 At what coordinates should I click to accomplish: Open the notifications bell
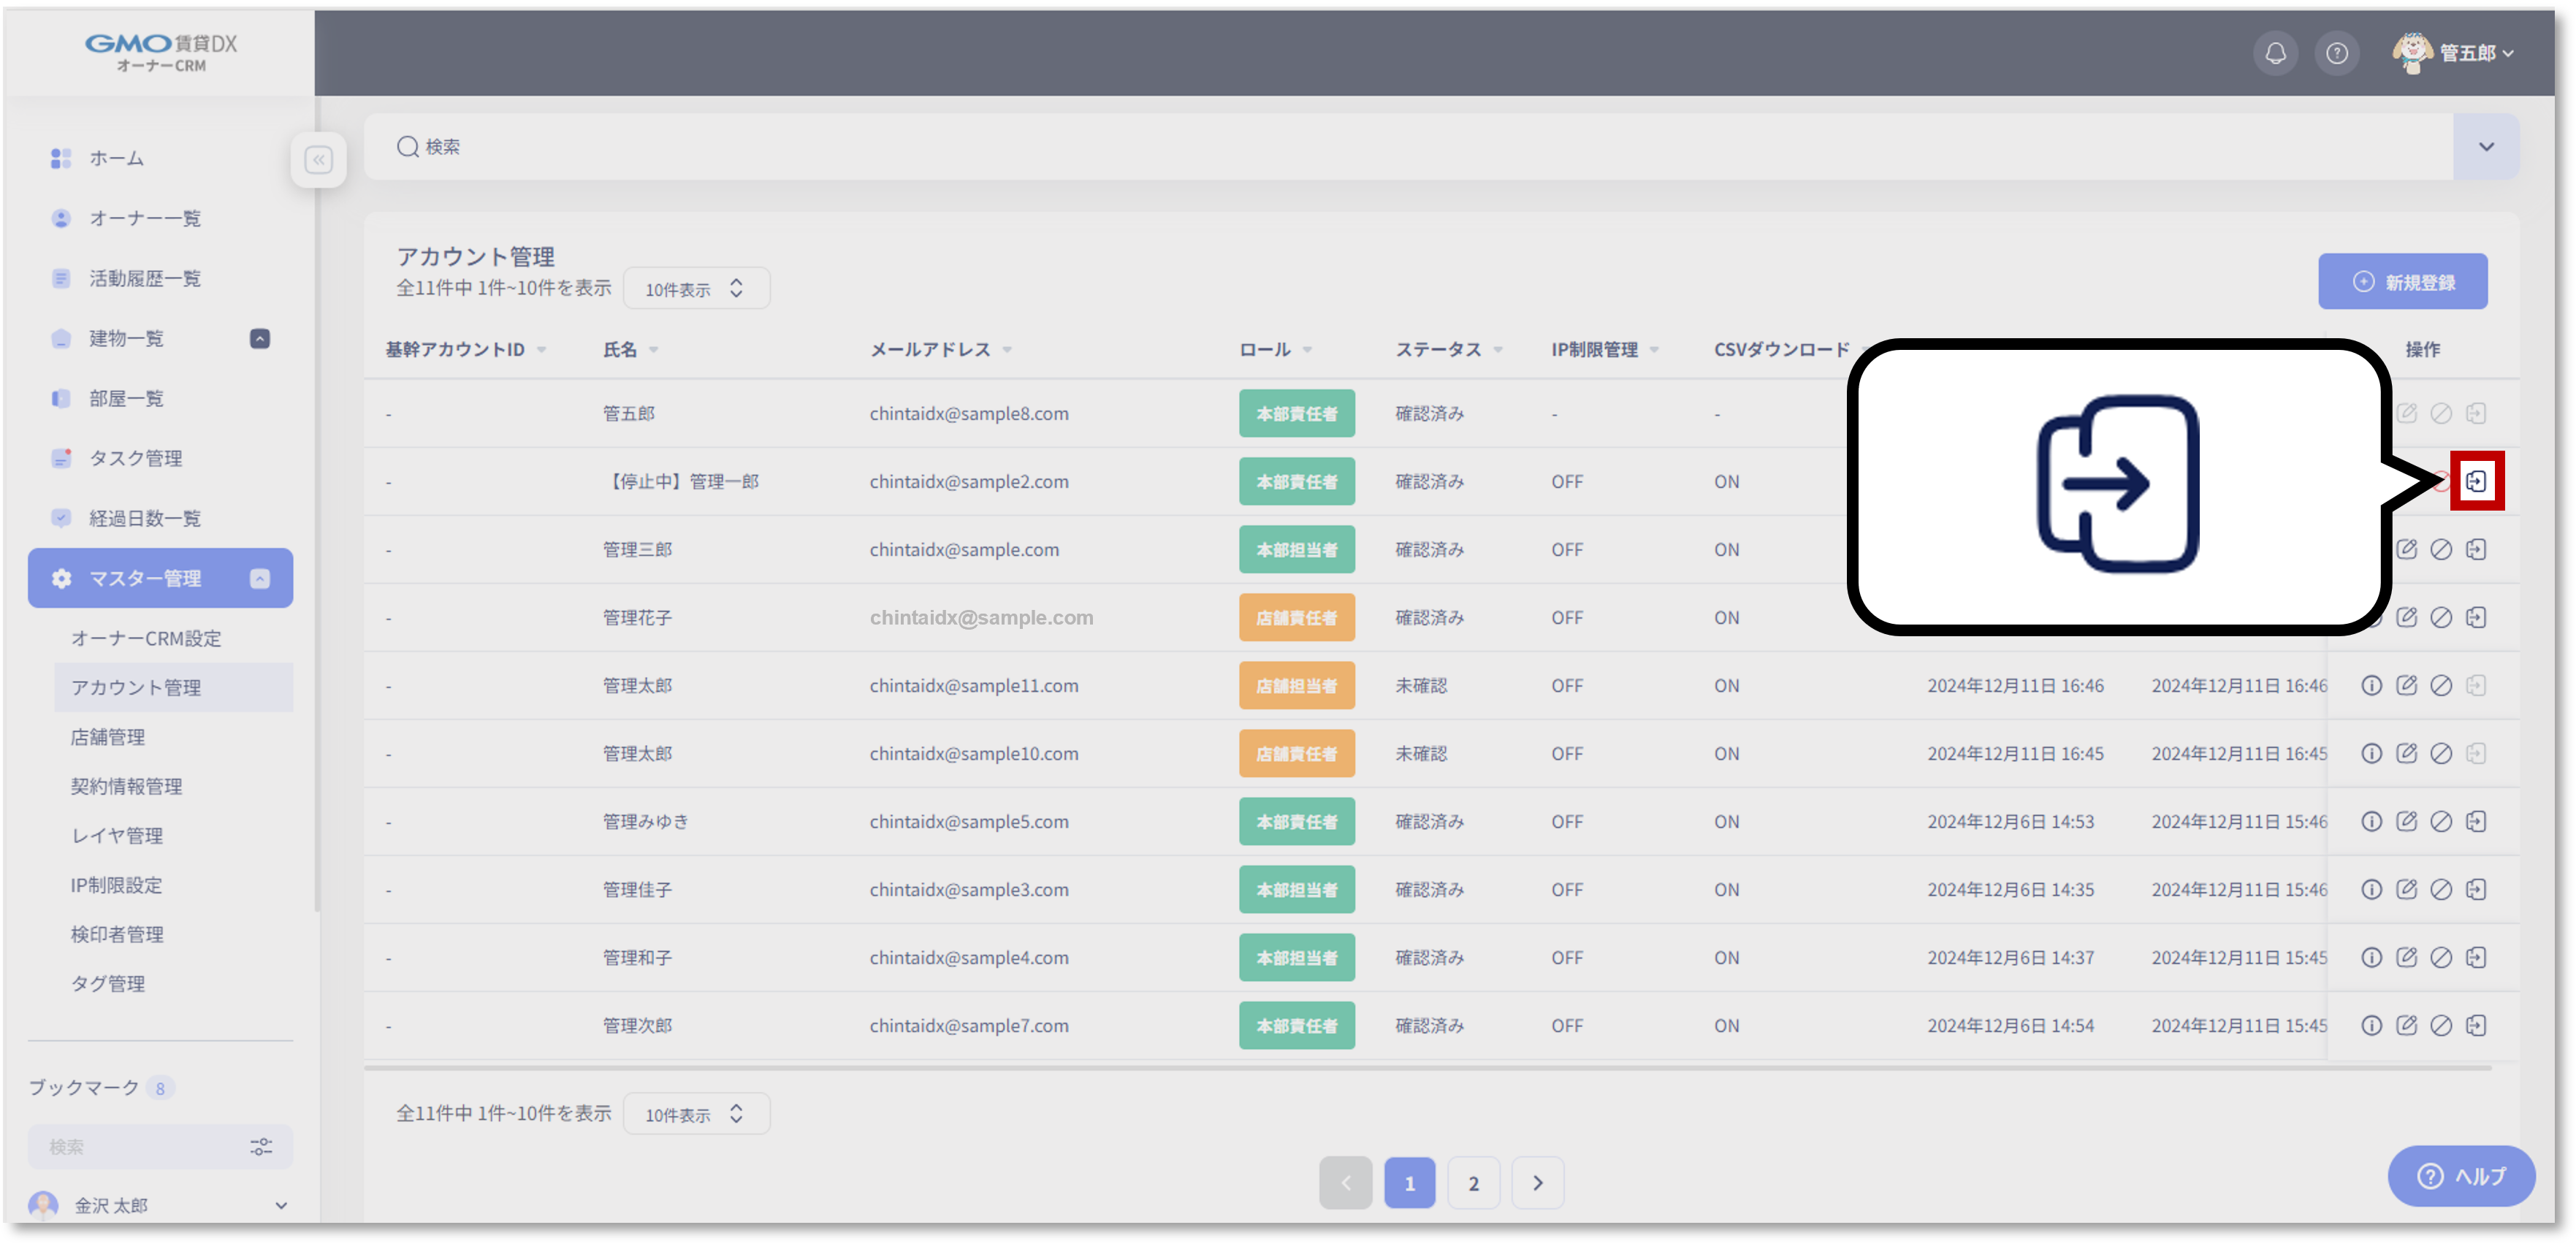click(2275, 53)
